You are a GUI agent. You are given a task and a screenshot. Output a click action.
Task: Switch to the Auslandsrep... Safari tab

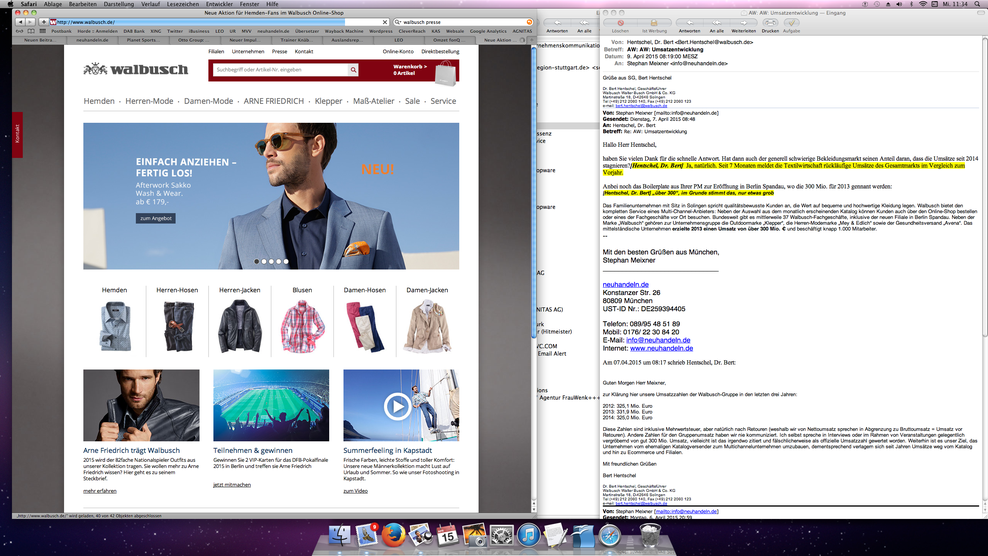(x=347, y=40)
